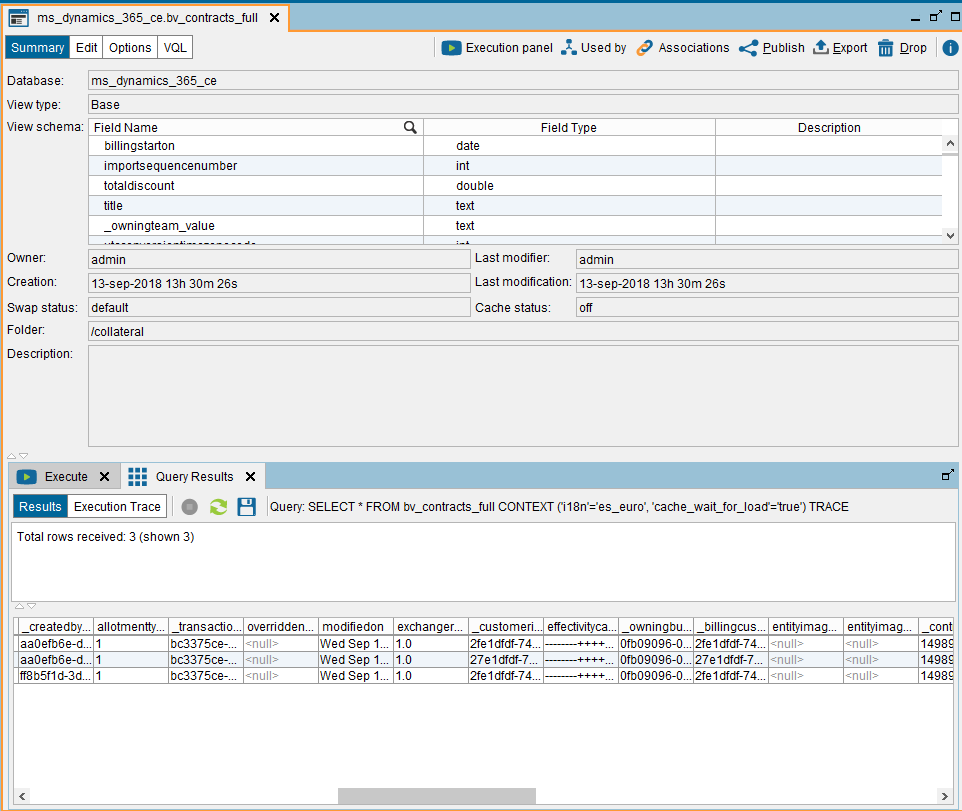
Task: Click the effectivityca column header
Action: point(581,626)
